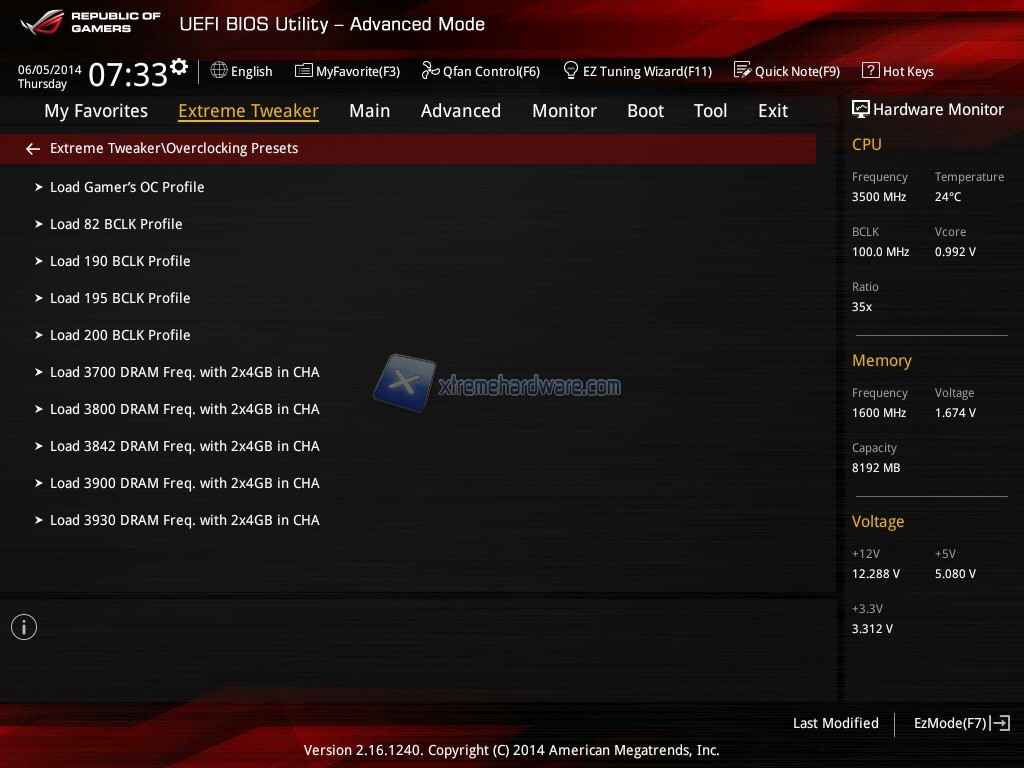Viewport: 1024px width, 768px height.
Task: Open the Main tab
Action: pos(369,111)
